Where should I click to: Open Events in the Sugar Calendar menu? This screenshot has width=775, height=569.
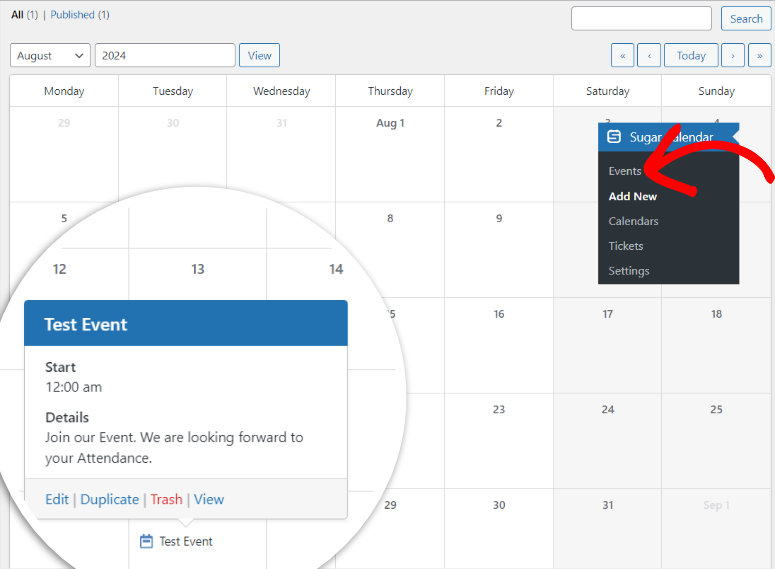[x=625, y=171]
